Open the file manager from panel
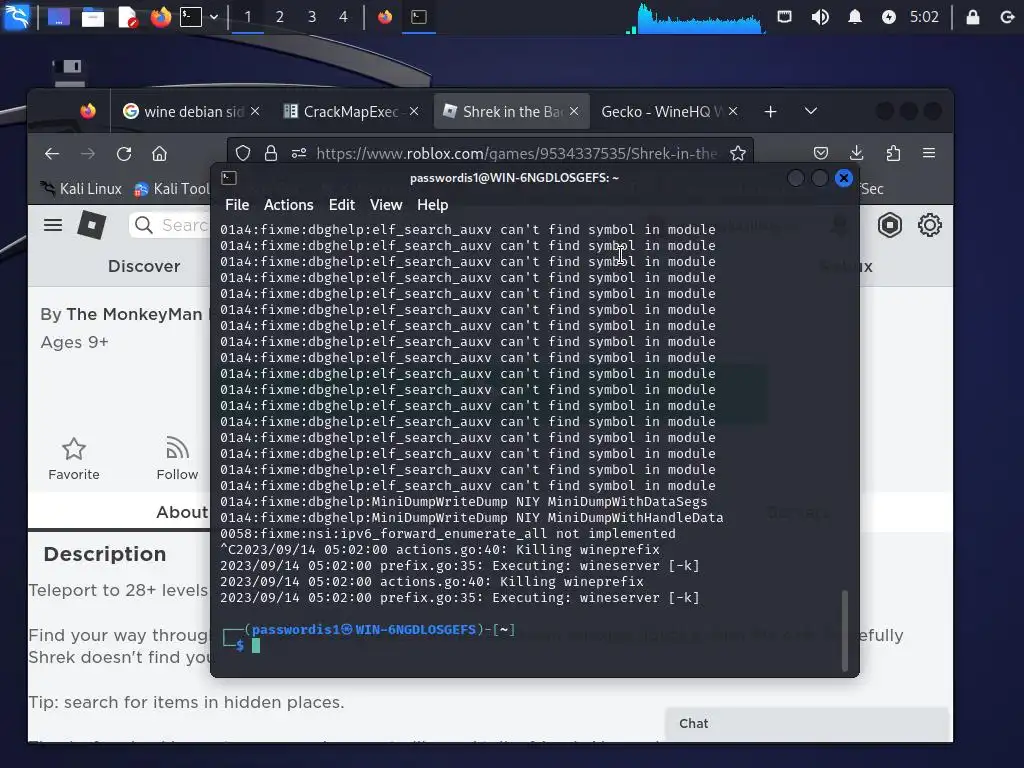The image size is (1024, 768). [x=93, y=17]
